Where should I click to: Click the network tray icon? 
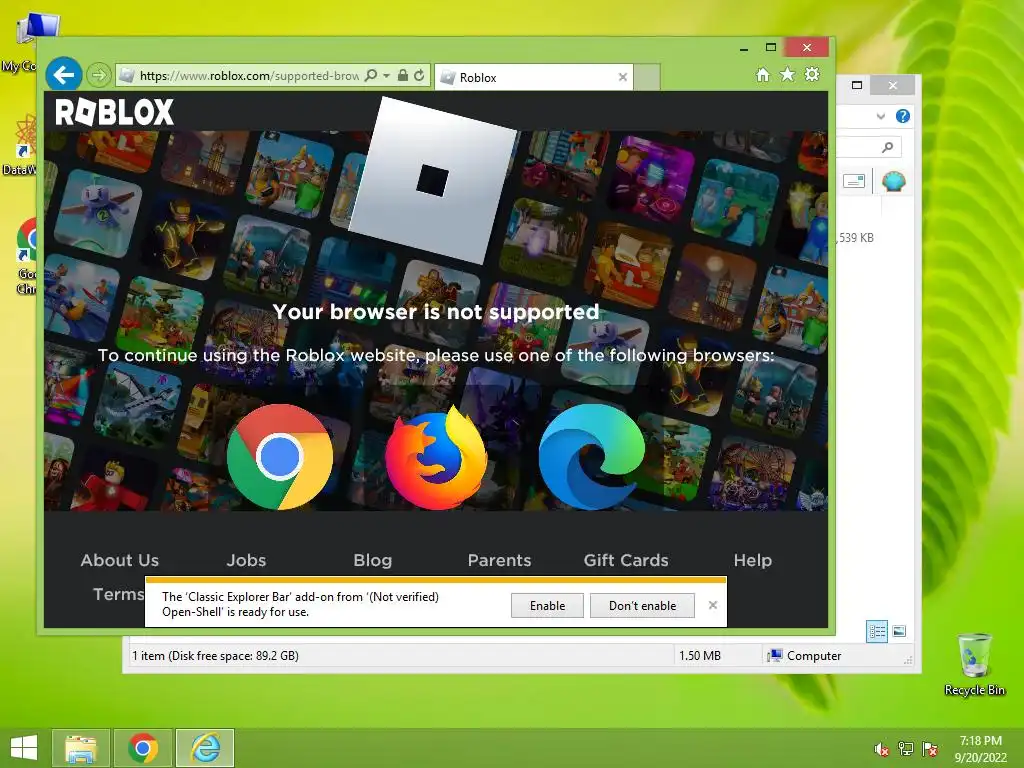click(x=906, y=749)
